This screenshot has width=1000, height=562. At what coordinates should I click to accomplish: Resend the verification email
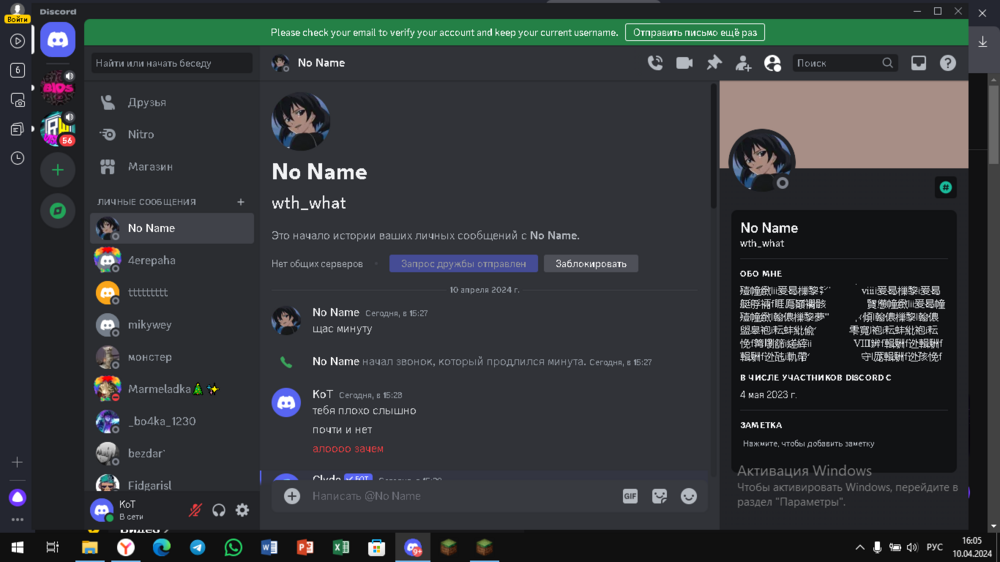pyautogui.click(x=695, y=32)
